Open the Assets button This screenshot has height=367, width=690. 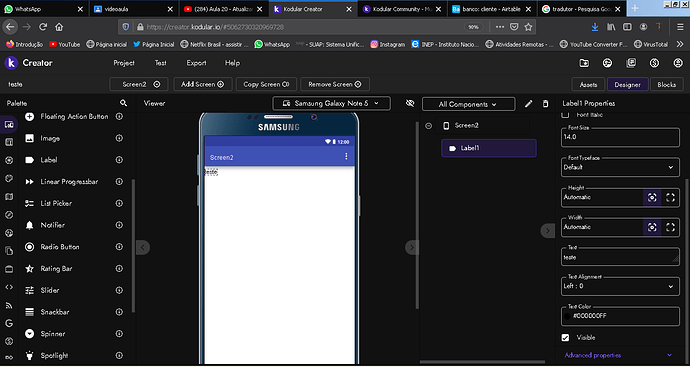[588, 84]
